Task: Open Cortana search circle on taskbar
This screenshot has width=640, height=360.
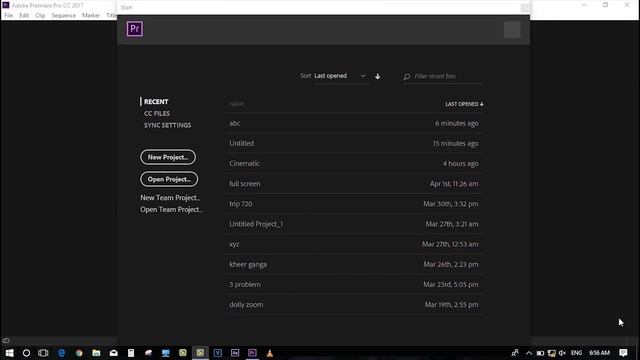Action: [x=26, y=353]
